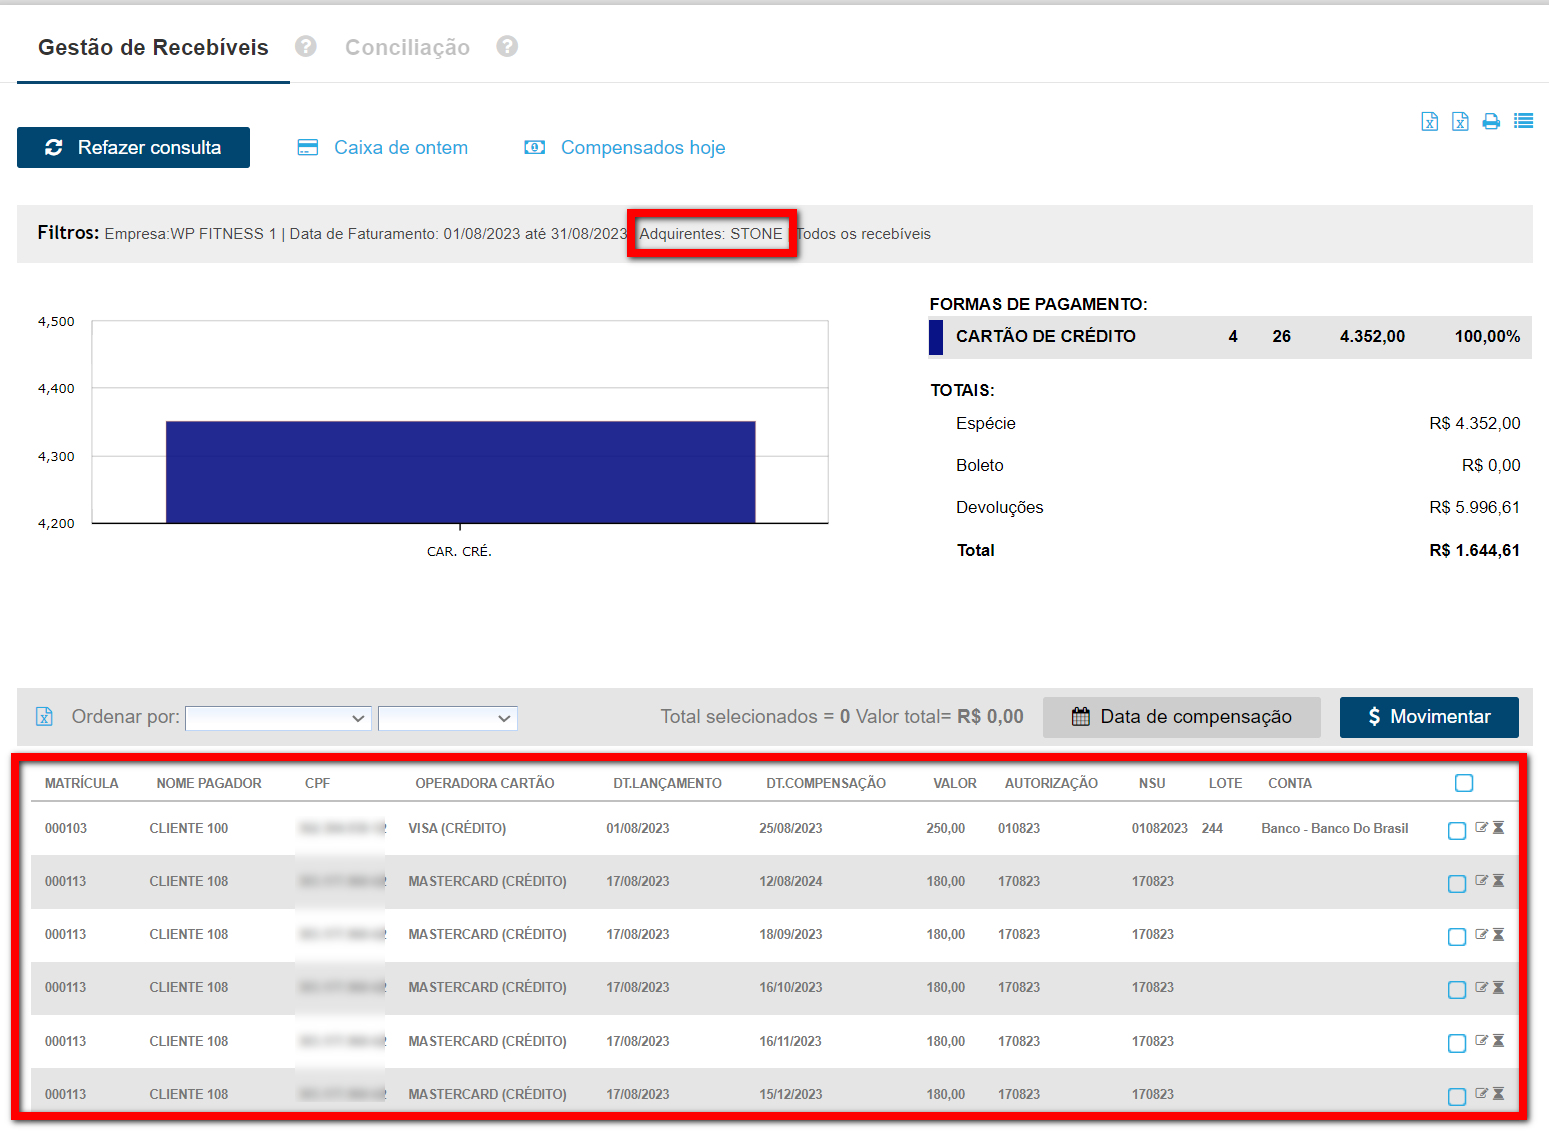Click the blue CAR. CRÉ. bar in the chart

[460, 472]
